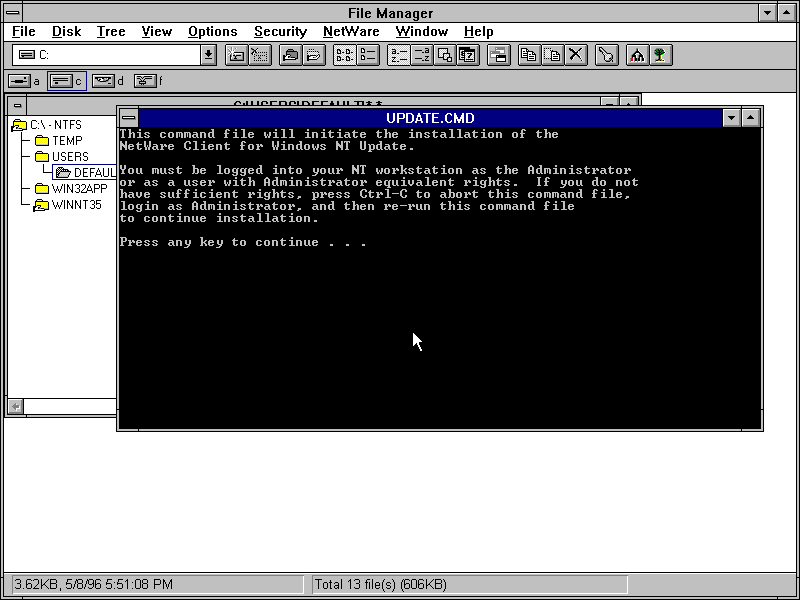Open directory child window control menu box
The width and height of the screenshot is (800, 600).
tap(17, 106)
